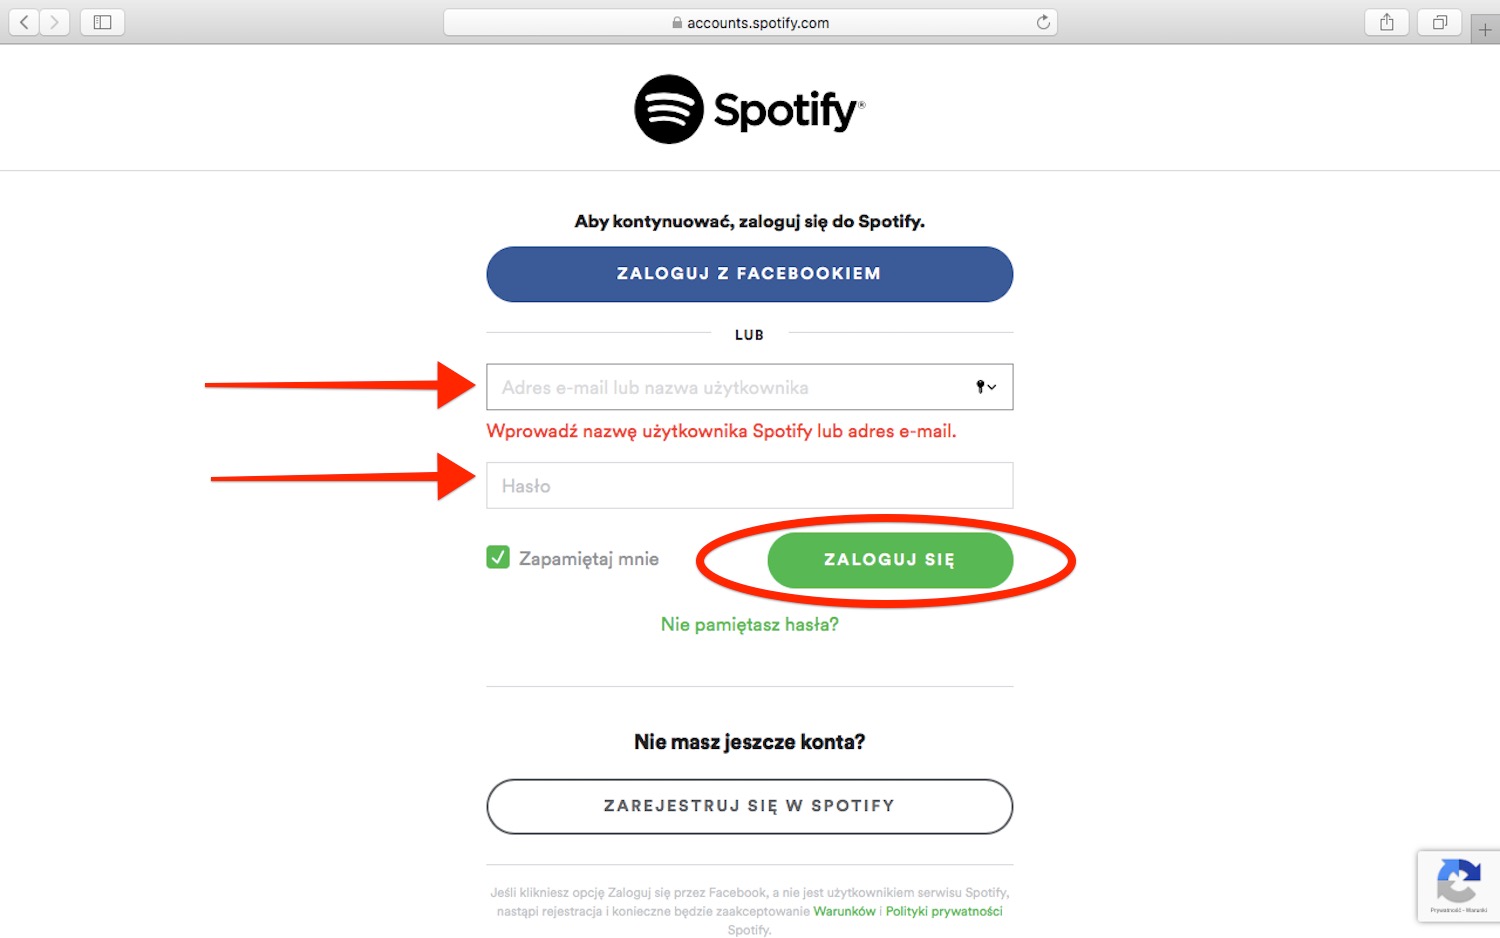Uncheck the Zapamiętaj mnie checkbox
This screenshot has width=1500, height=938.
tap(498, 558)
